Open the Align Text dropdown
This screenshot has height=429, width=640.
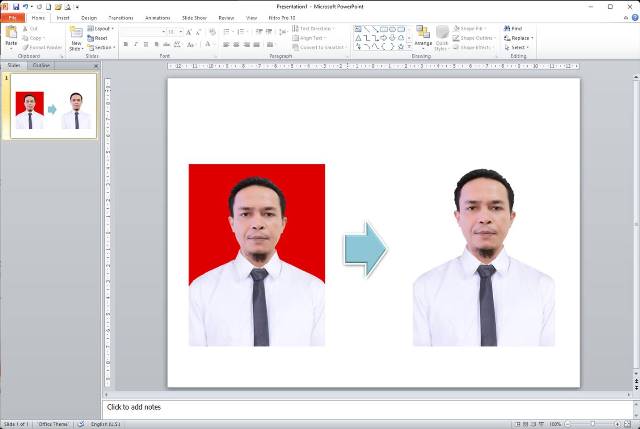[310, 38]
